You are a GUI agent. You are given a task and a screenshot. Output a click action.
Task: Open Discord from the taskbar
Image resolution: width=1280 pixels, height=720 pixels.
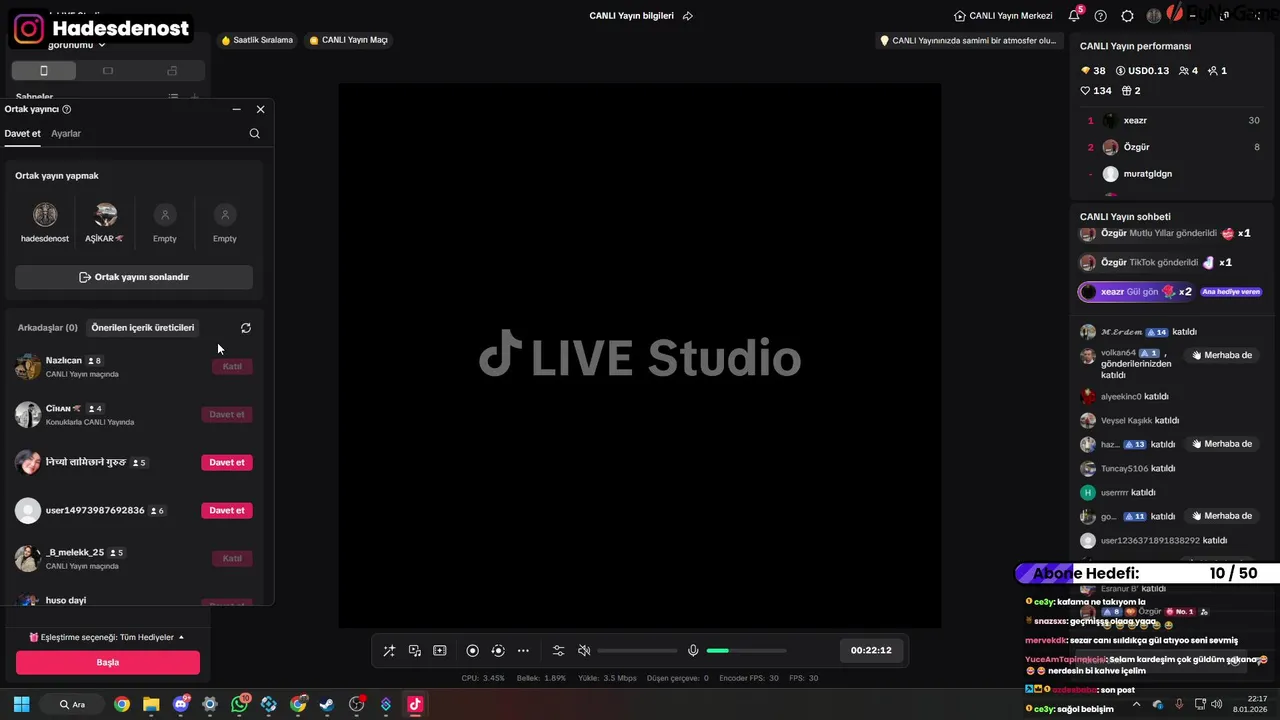pos(181,704)
